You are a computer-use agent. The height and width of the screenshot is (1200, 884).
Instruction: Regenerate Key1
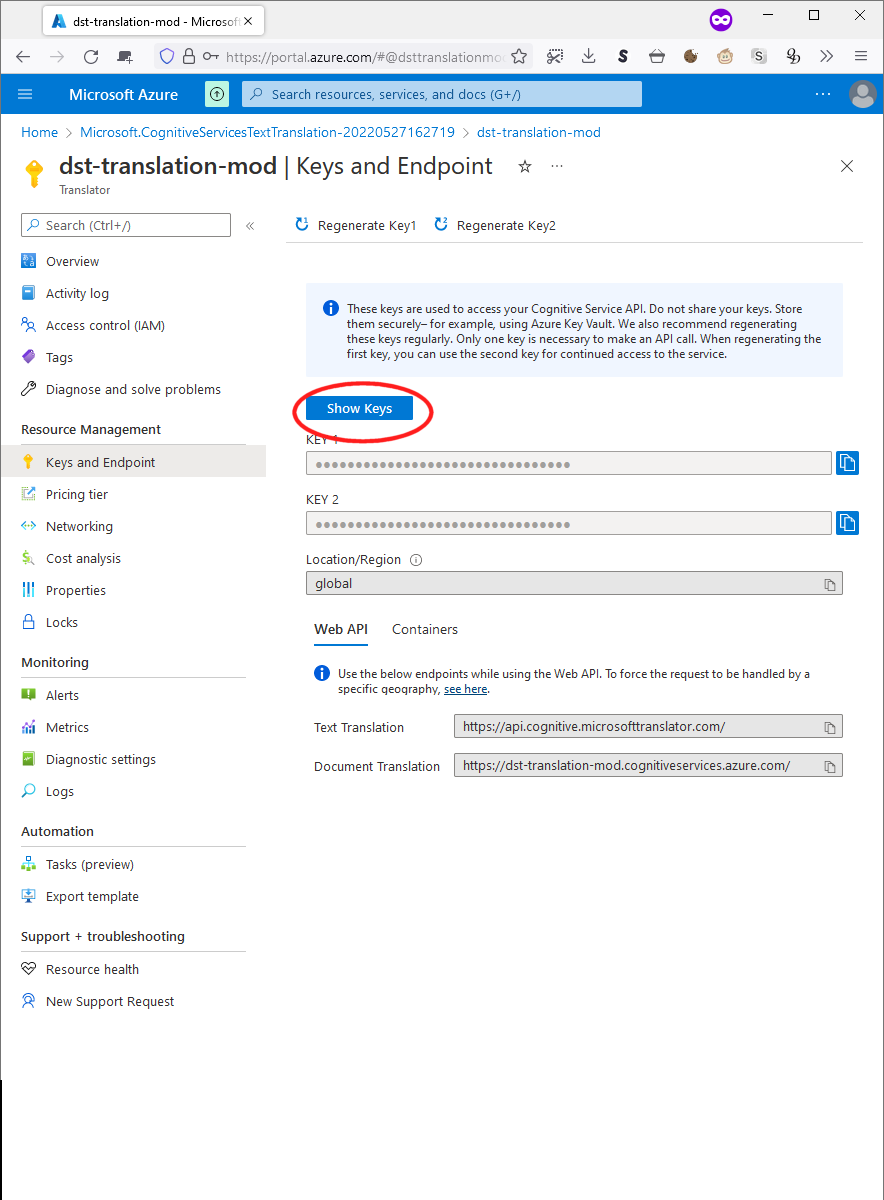(x=356, y=226)
